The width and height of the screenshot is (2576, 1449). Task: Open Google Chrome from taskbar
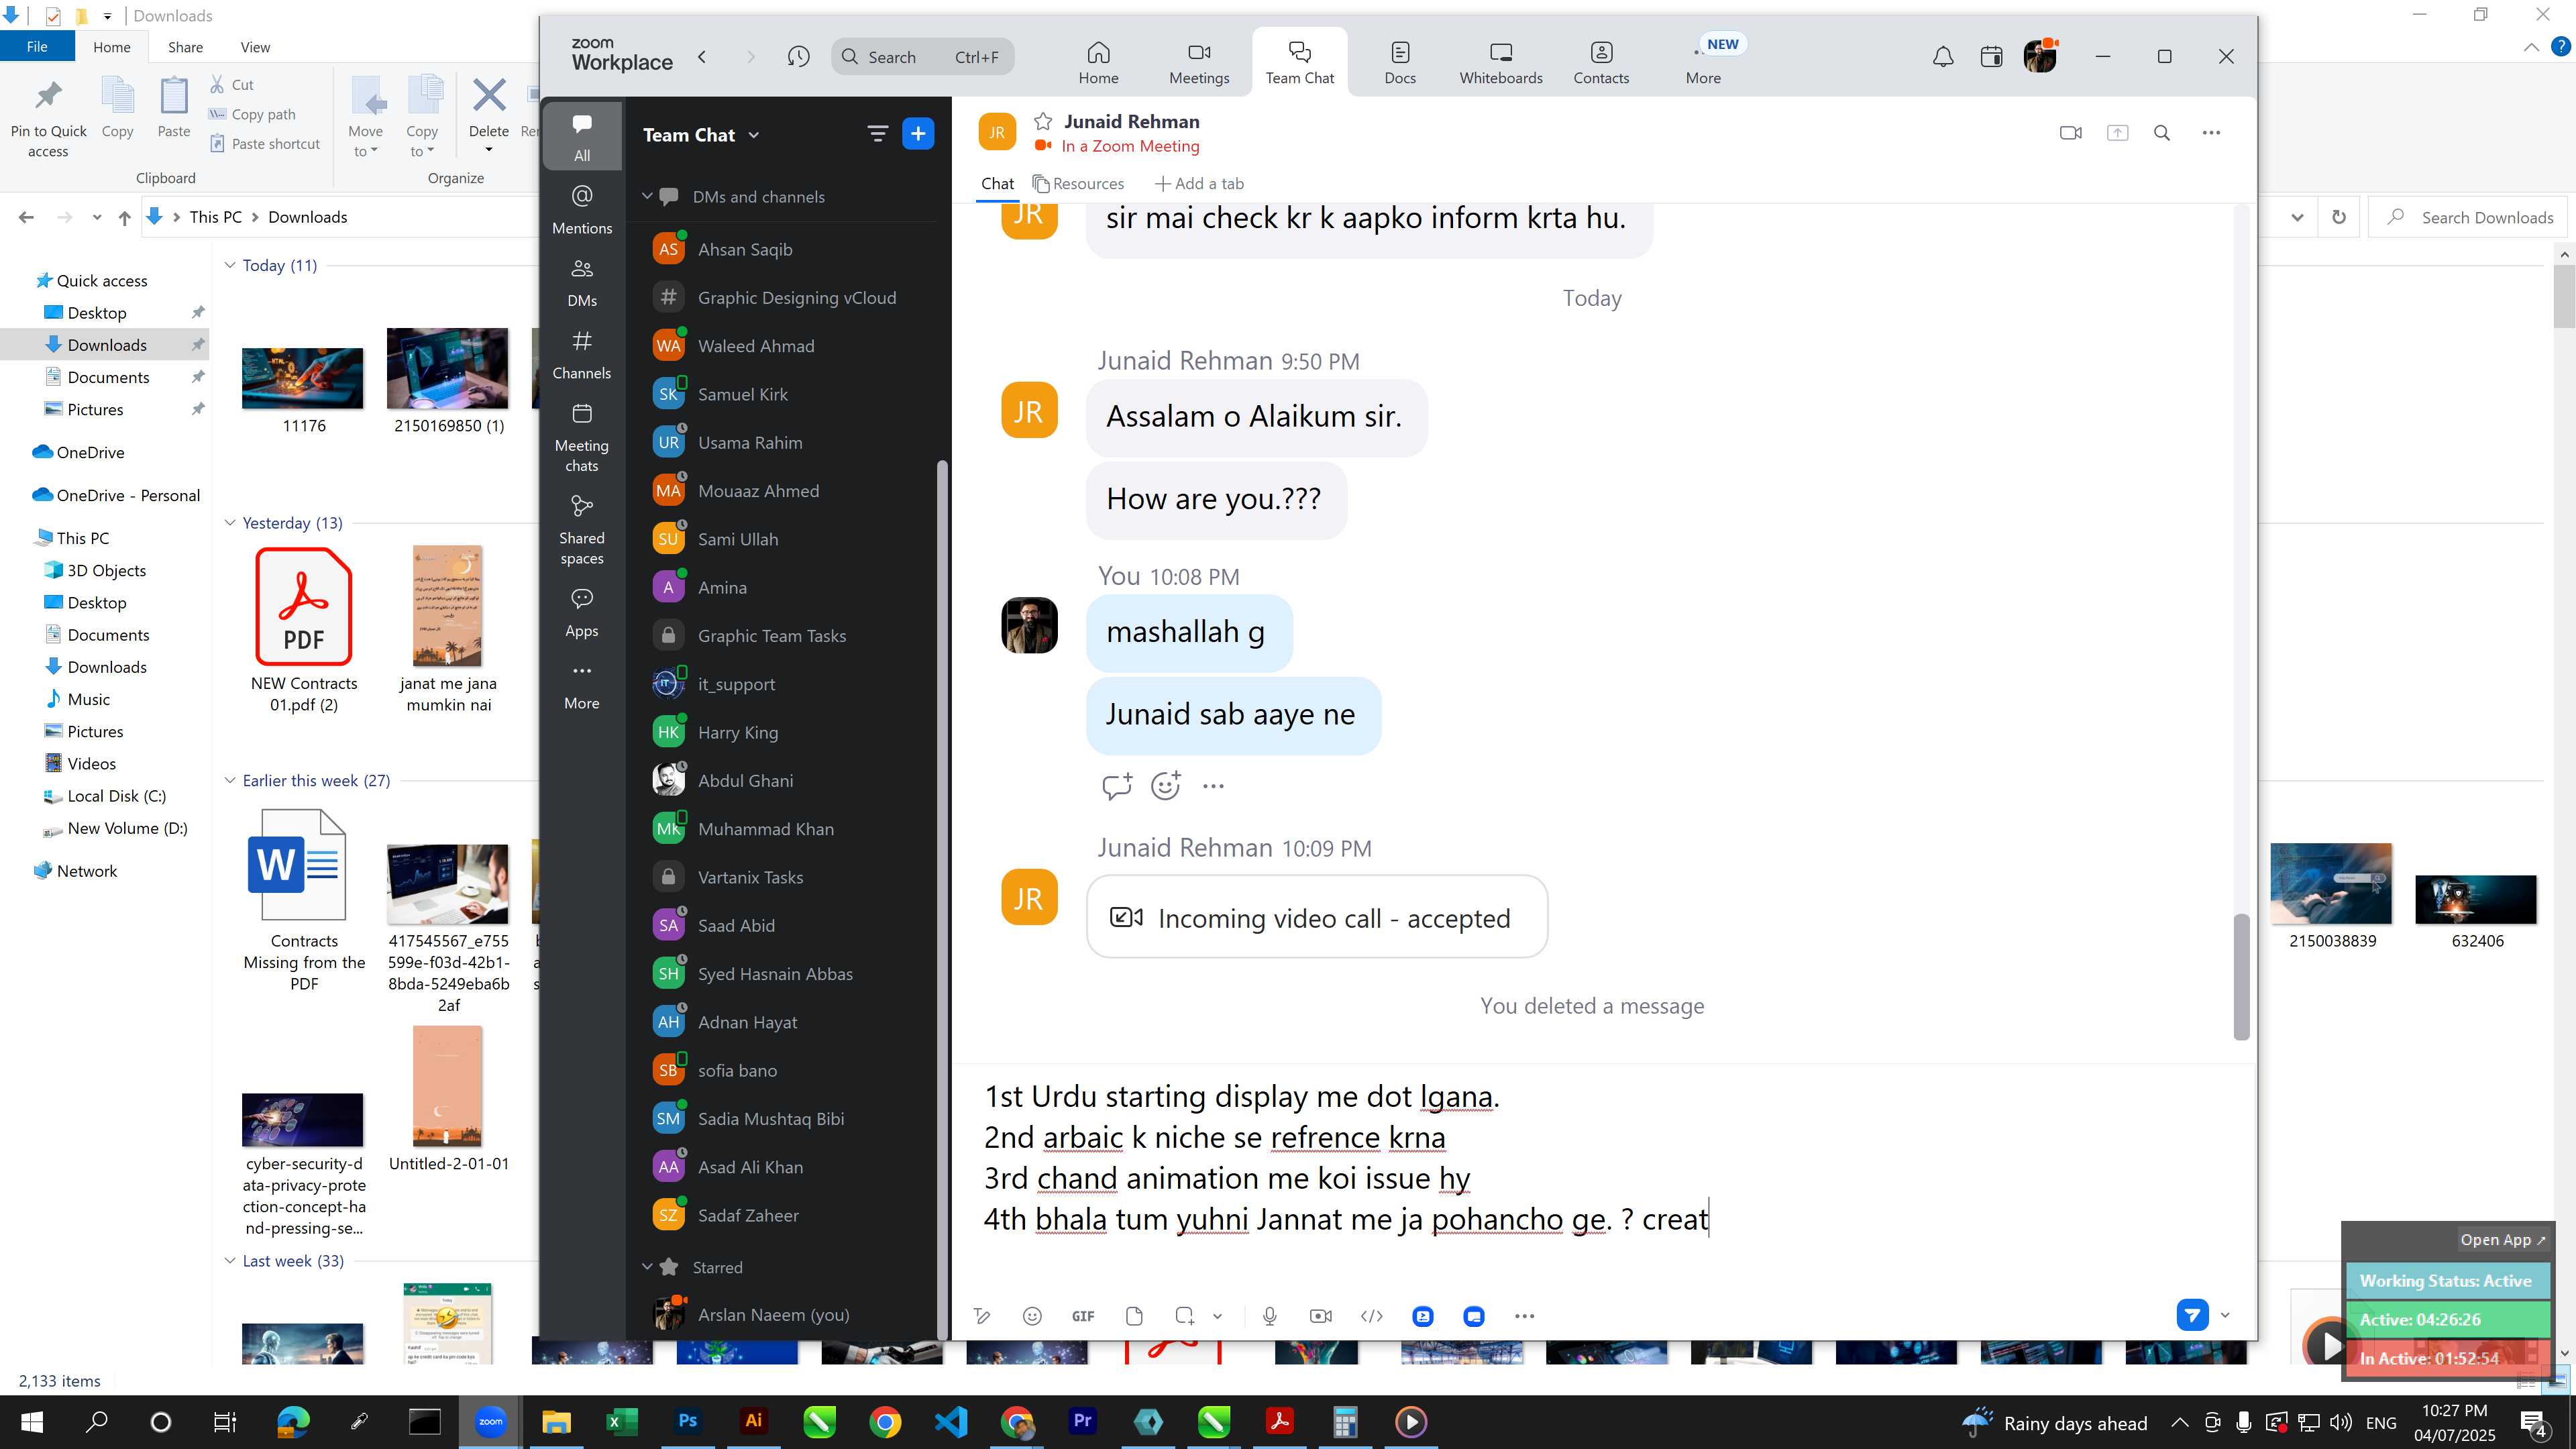point(884,1421)
